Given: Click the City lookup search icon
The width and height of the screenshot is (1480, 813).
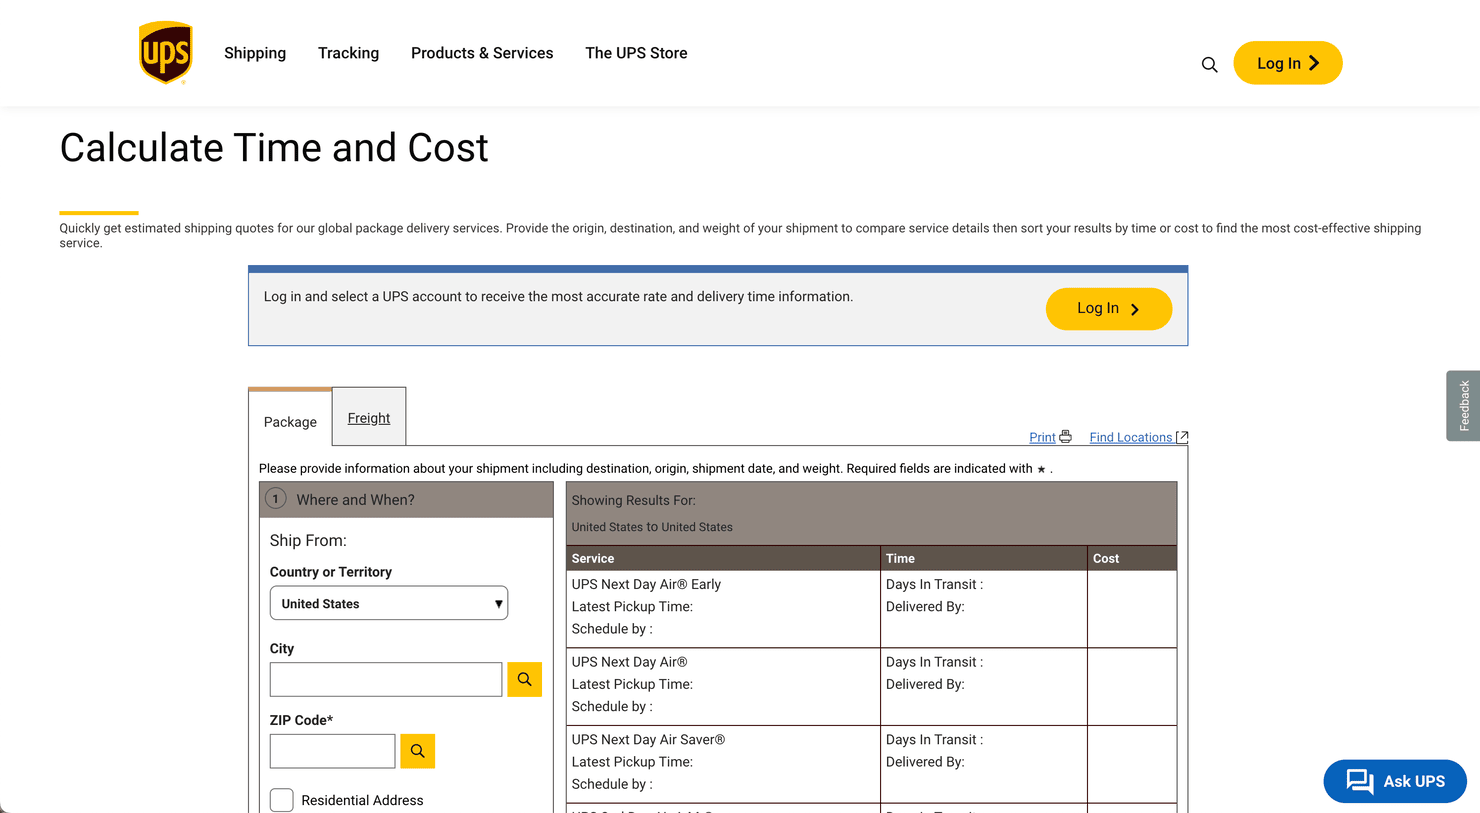Looking at the screenshot, I should point(524,679).
